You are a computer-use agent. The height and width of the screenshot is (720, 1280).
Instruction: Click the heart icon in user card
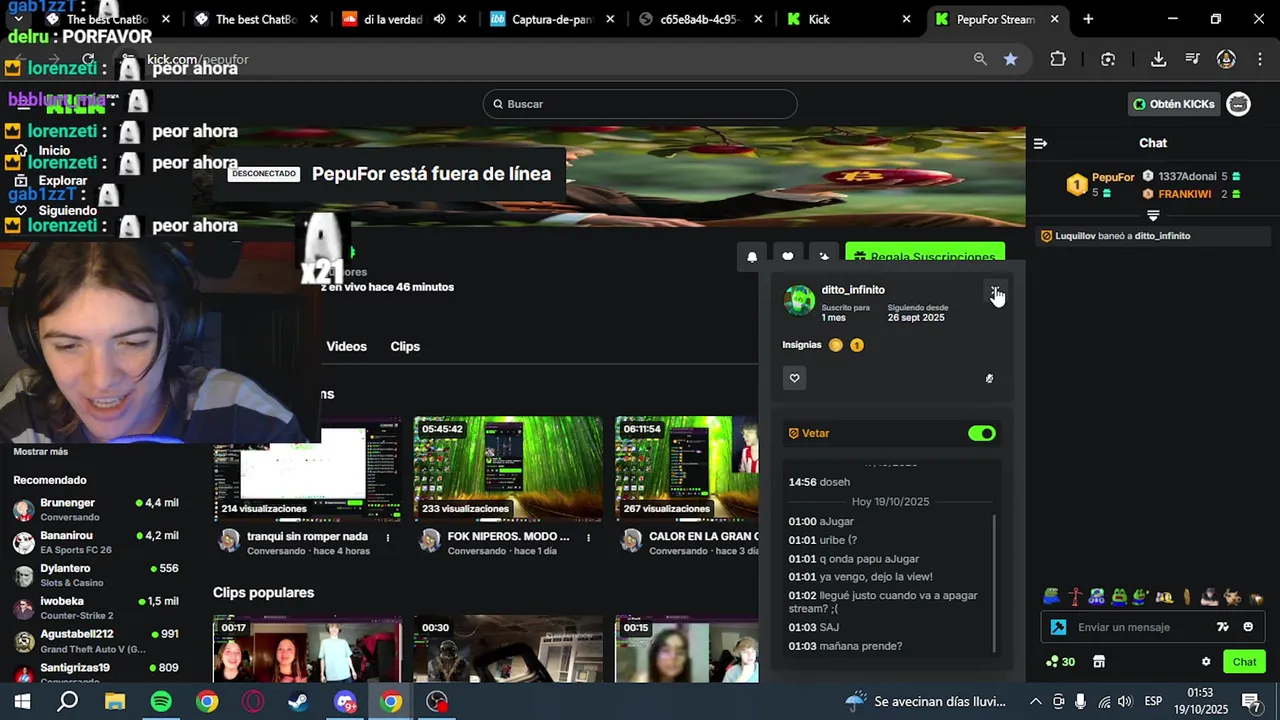tap(795, 378)
